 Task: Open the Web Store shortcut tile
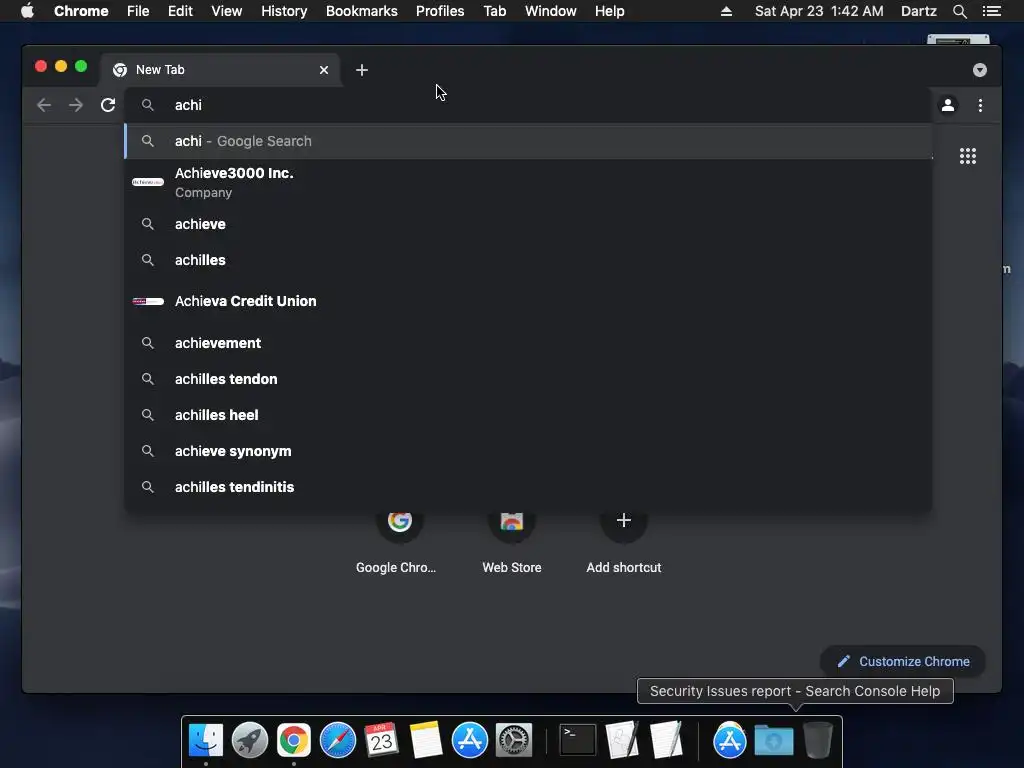[511, 539]
